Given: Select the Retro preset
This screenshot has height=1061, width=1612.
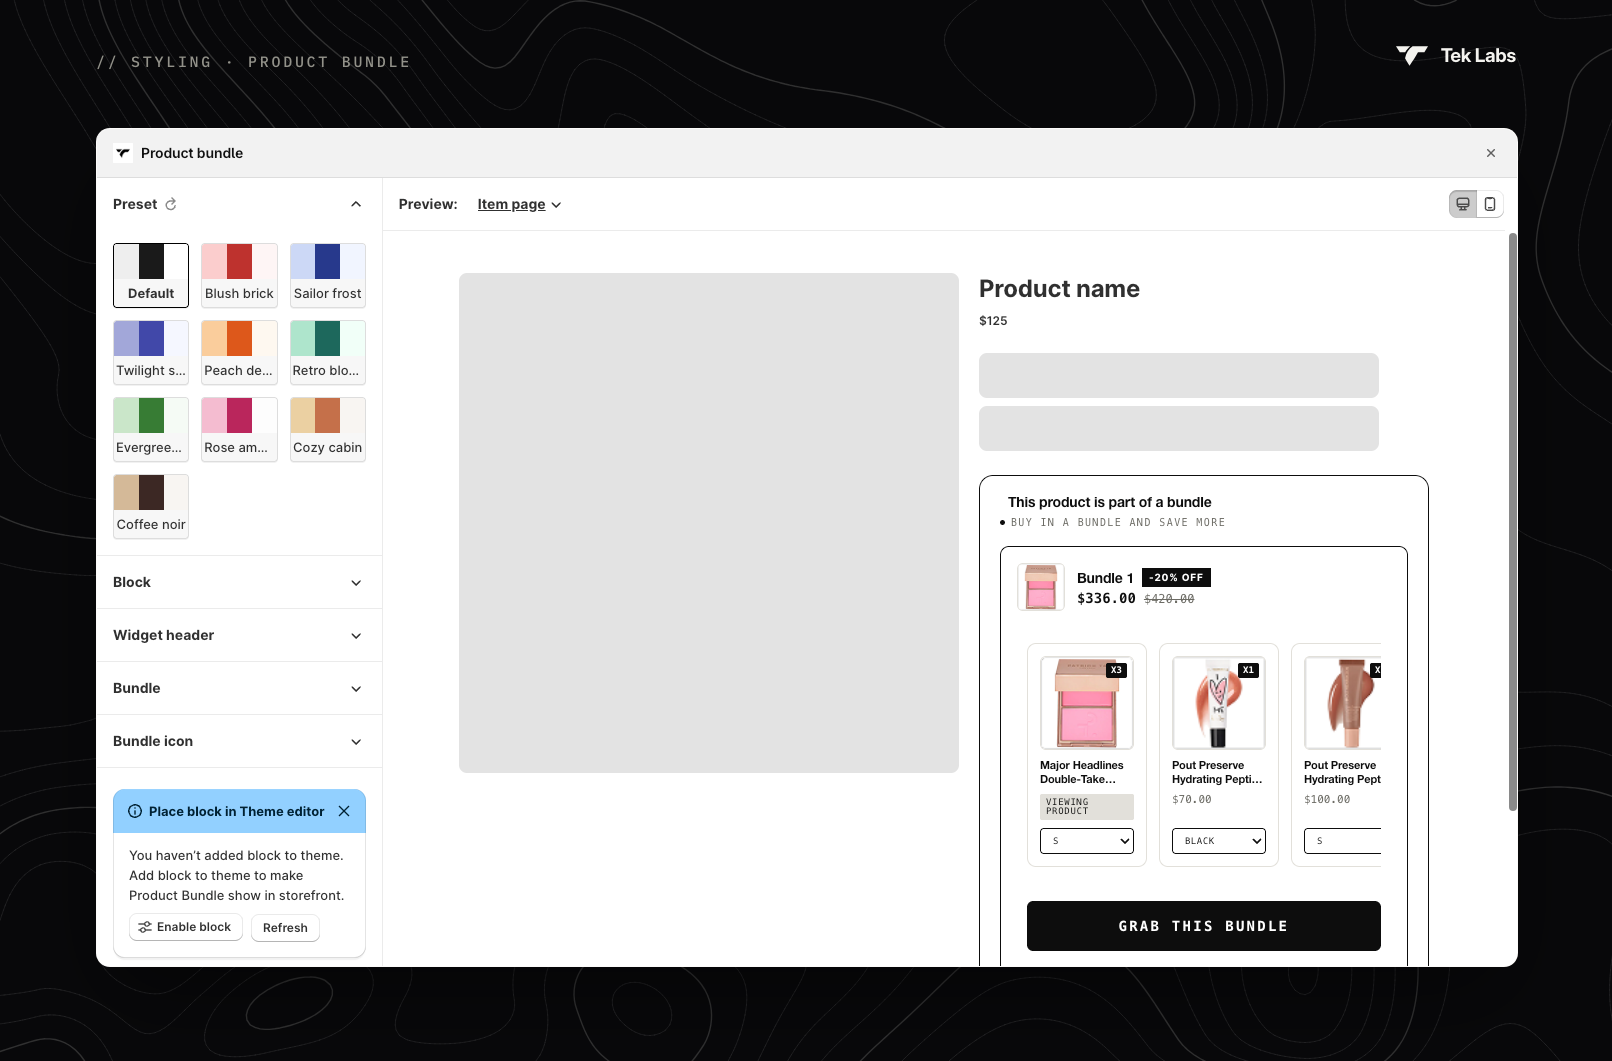Looking at the screenshot, I should point(328,352).
